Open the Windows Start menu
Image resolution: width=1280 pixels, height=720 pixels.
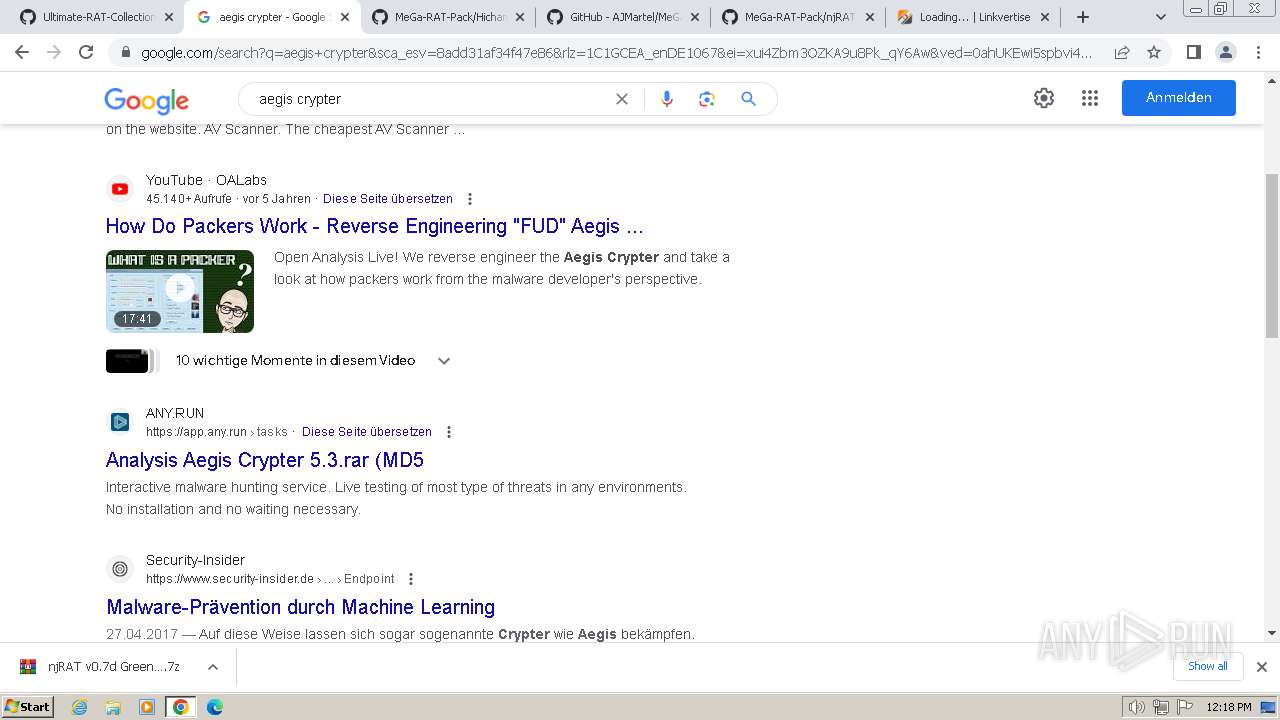[28, 706]
